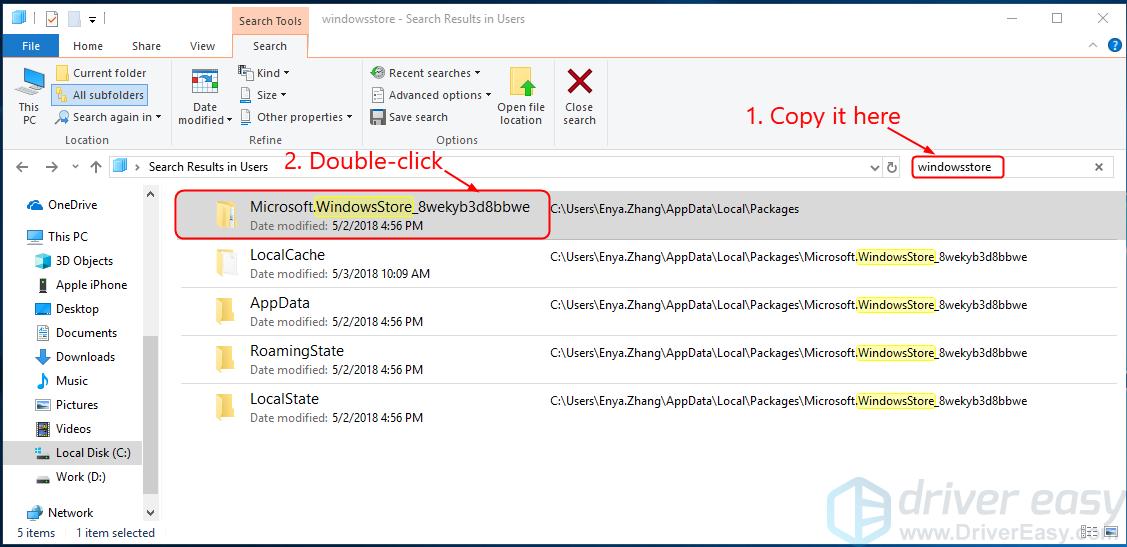
Task: Click the File Explorer title bar icon
Action: tap(19, 18)
